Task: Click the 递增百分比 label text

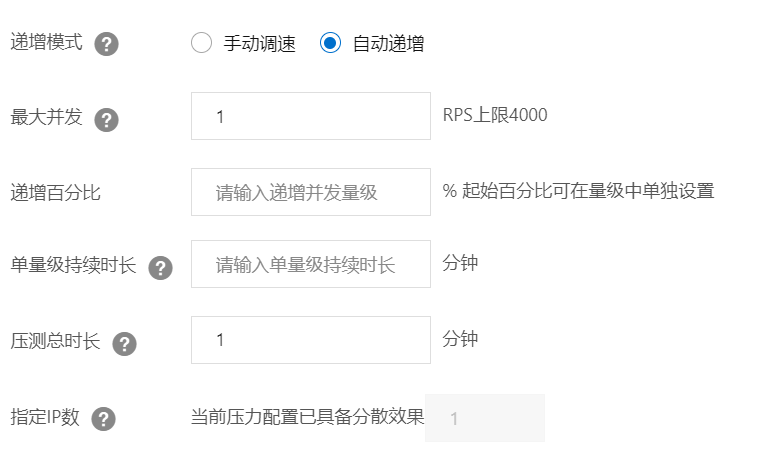Action: [x=55, y=192]
